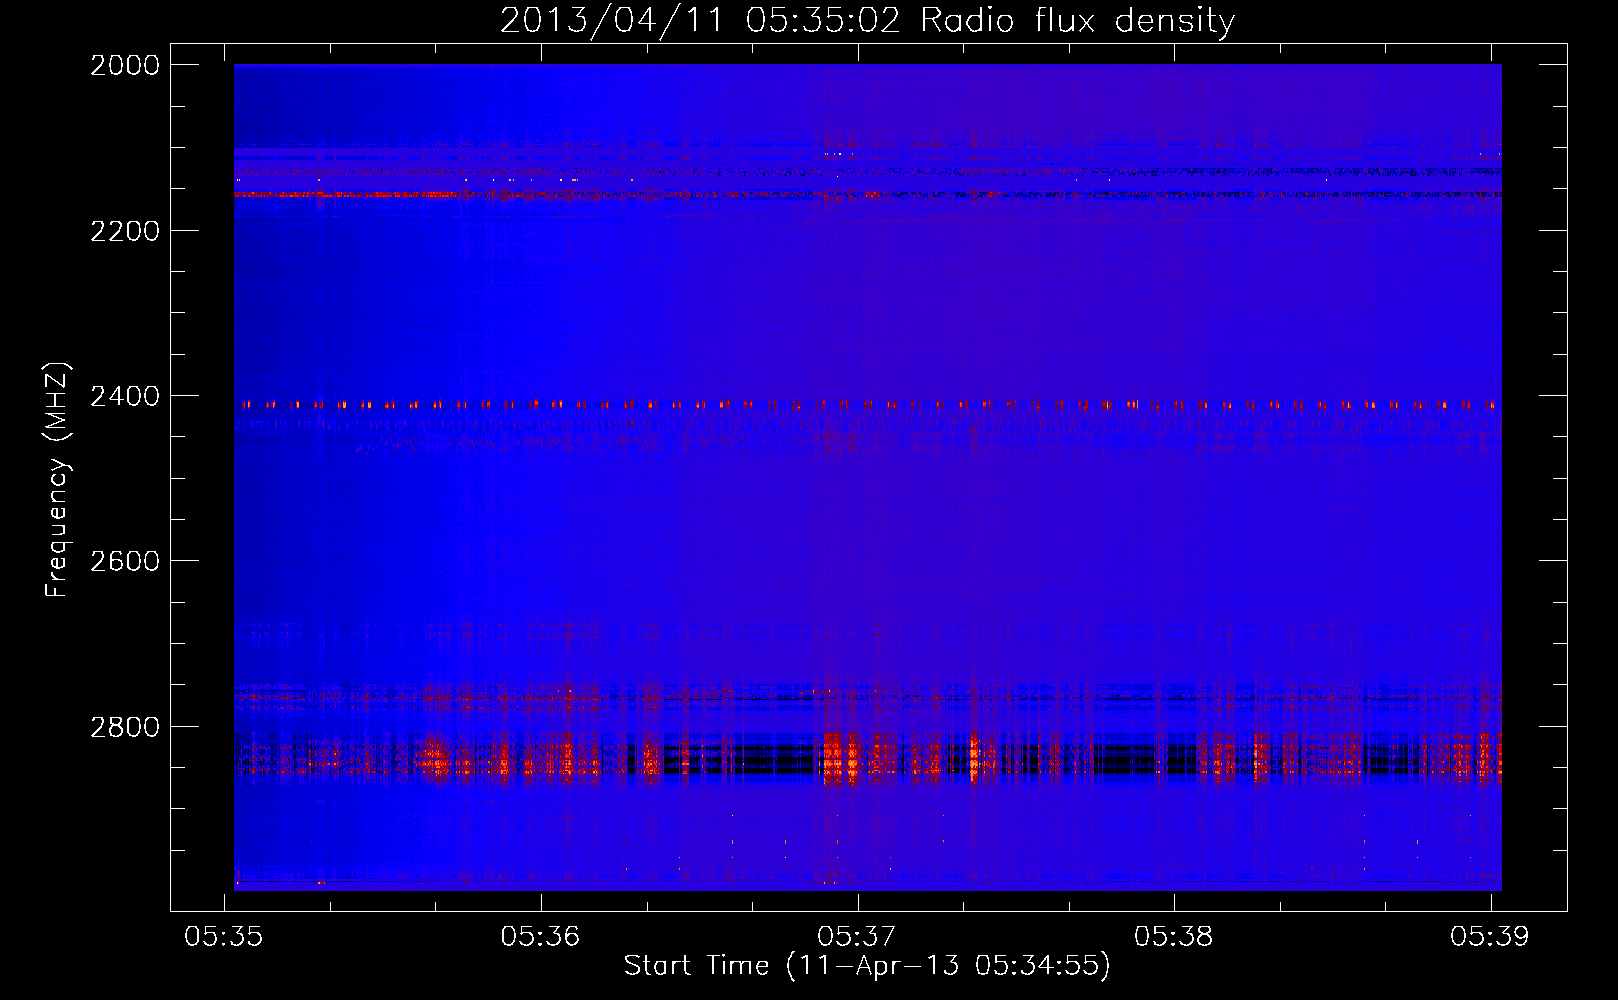The width and height of the screenshot is (1618, 1000).
Task: Click the 05:37 time tick label
Action: point(857,936)
